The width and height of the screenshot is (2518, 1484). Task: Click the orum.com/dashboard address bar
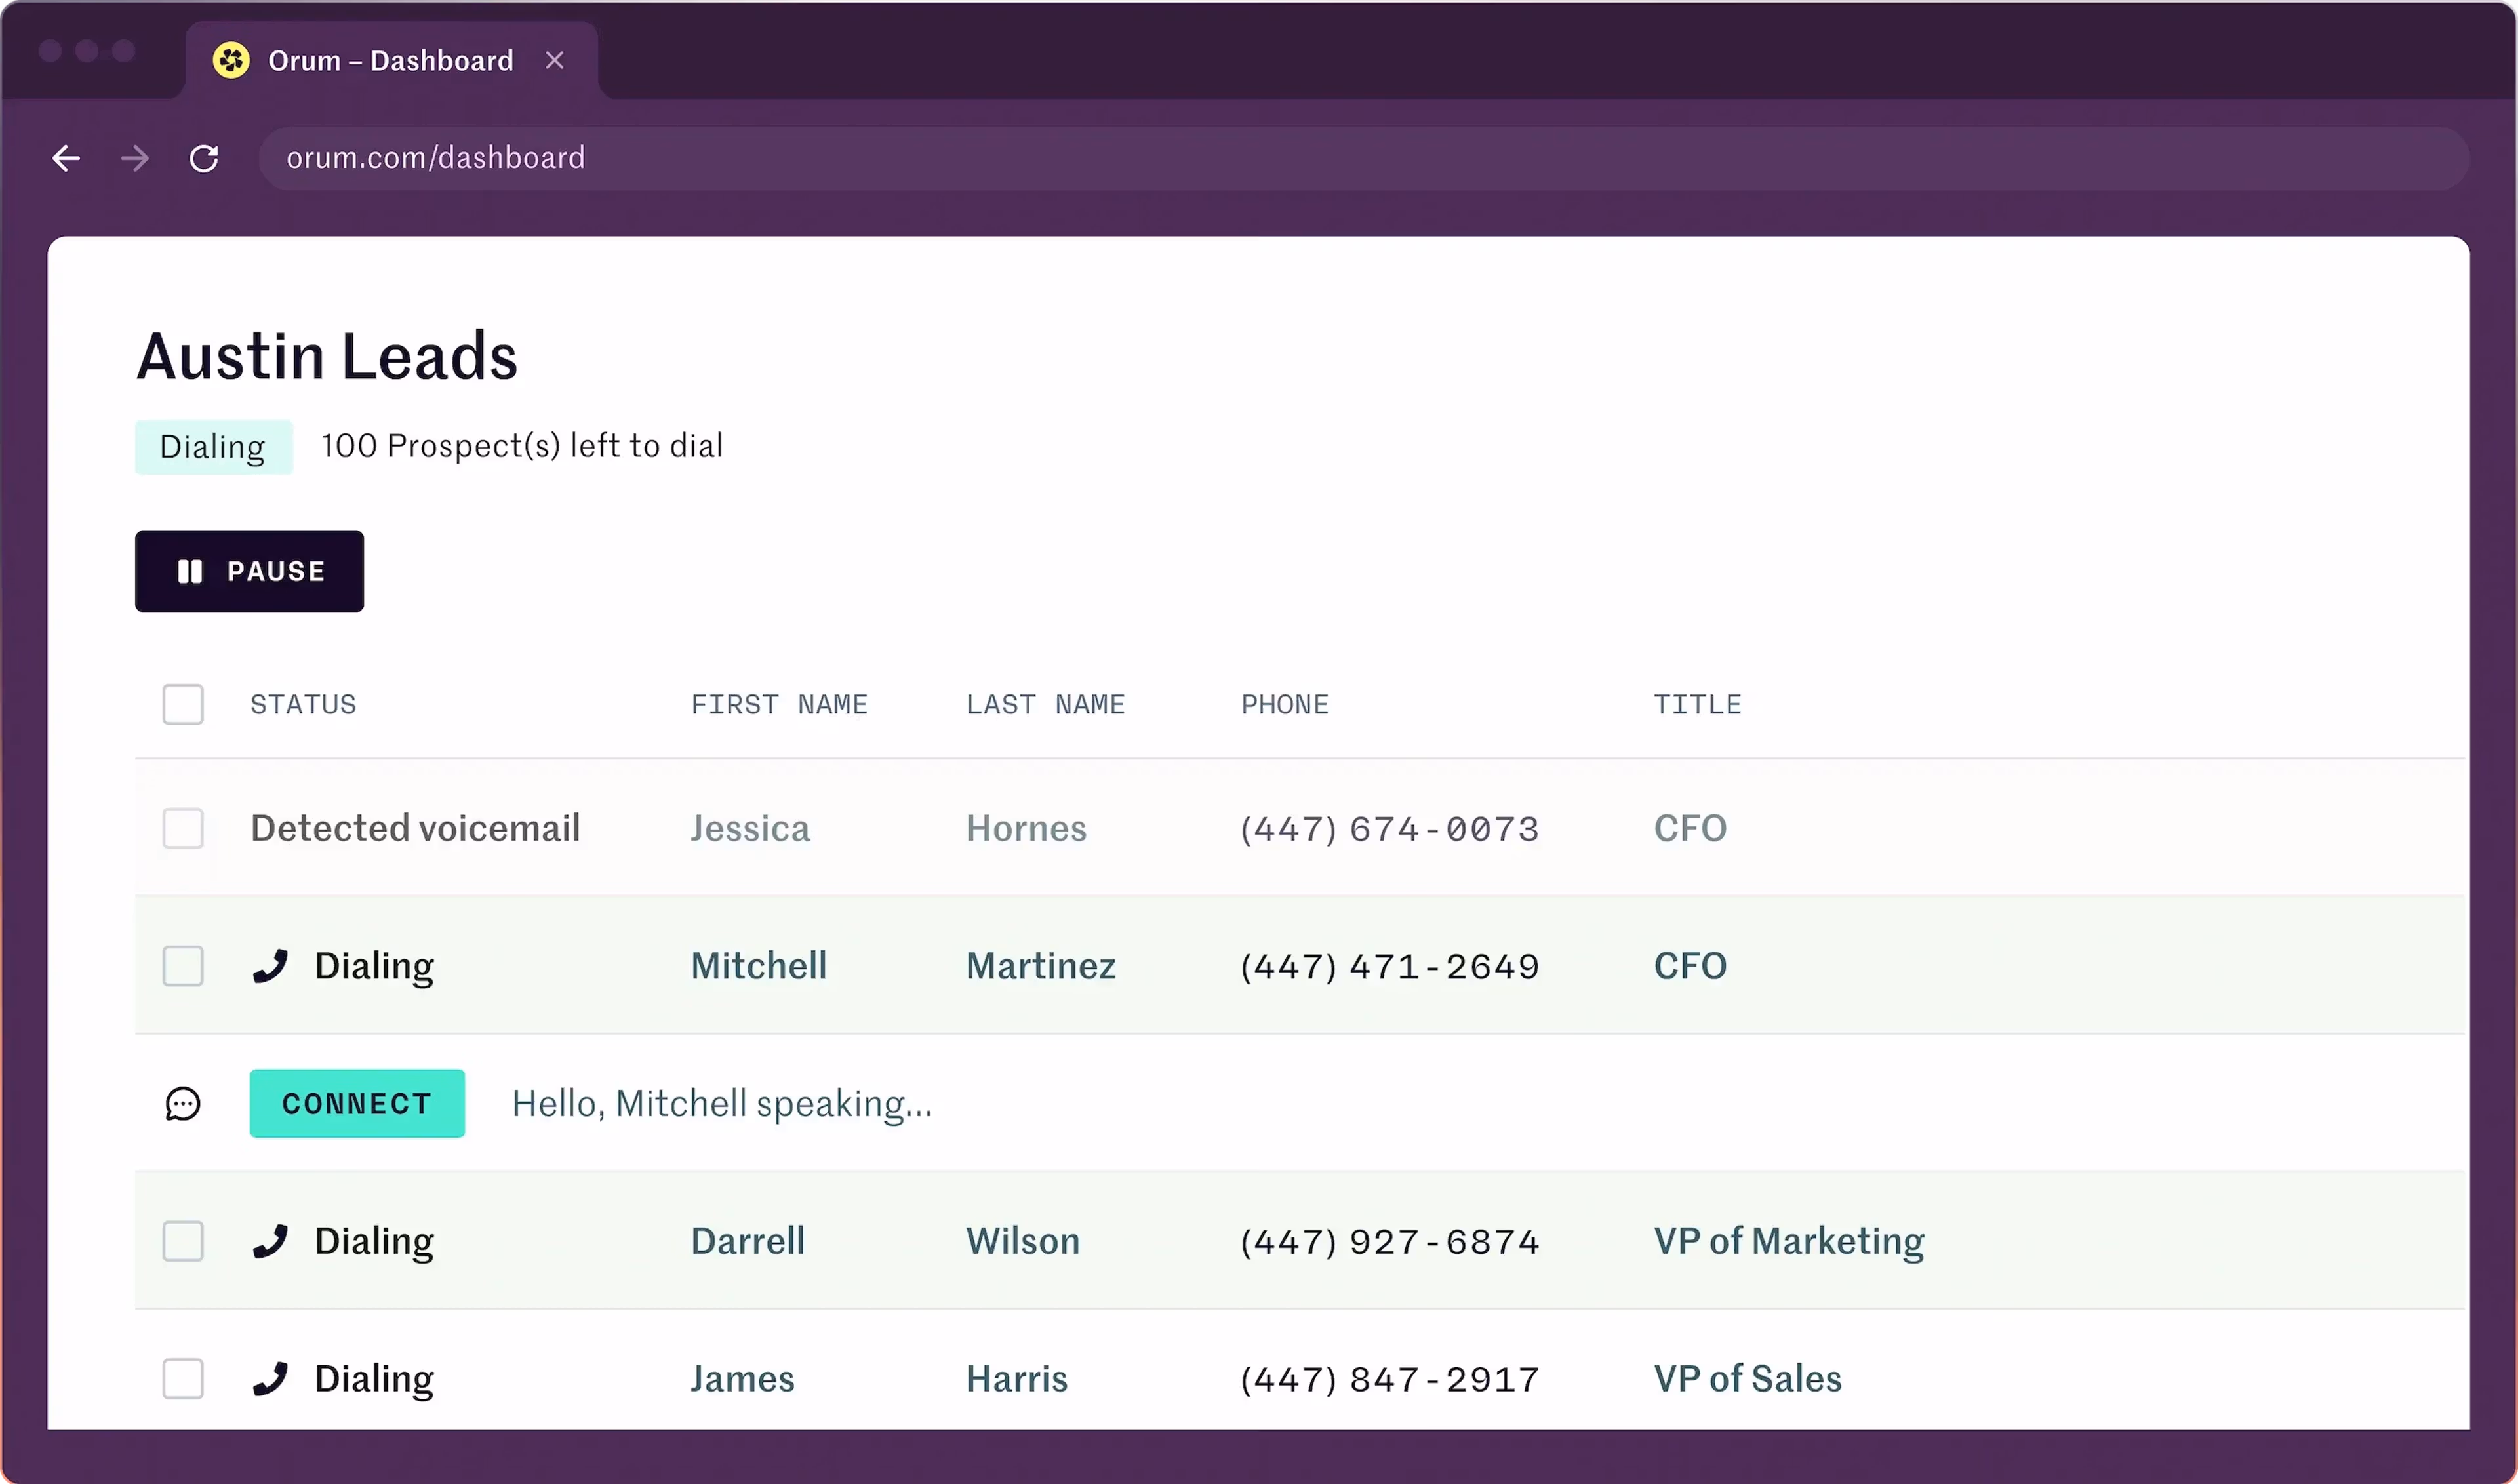click(435, 158)
